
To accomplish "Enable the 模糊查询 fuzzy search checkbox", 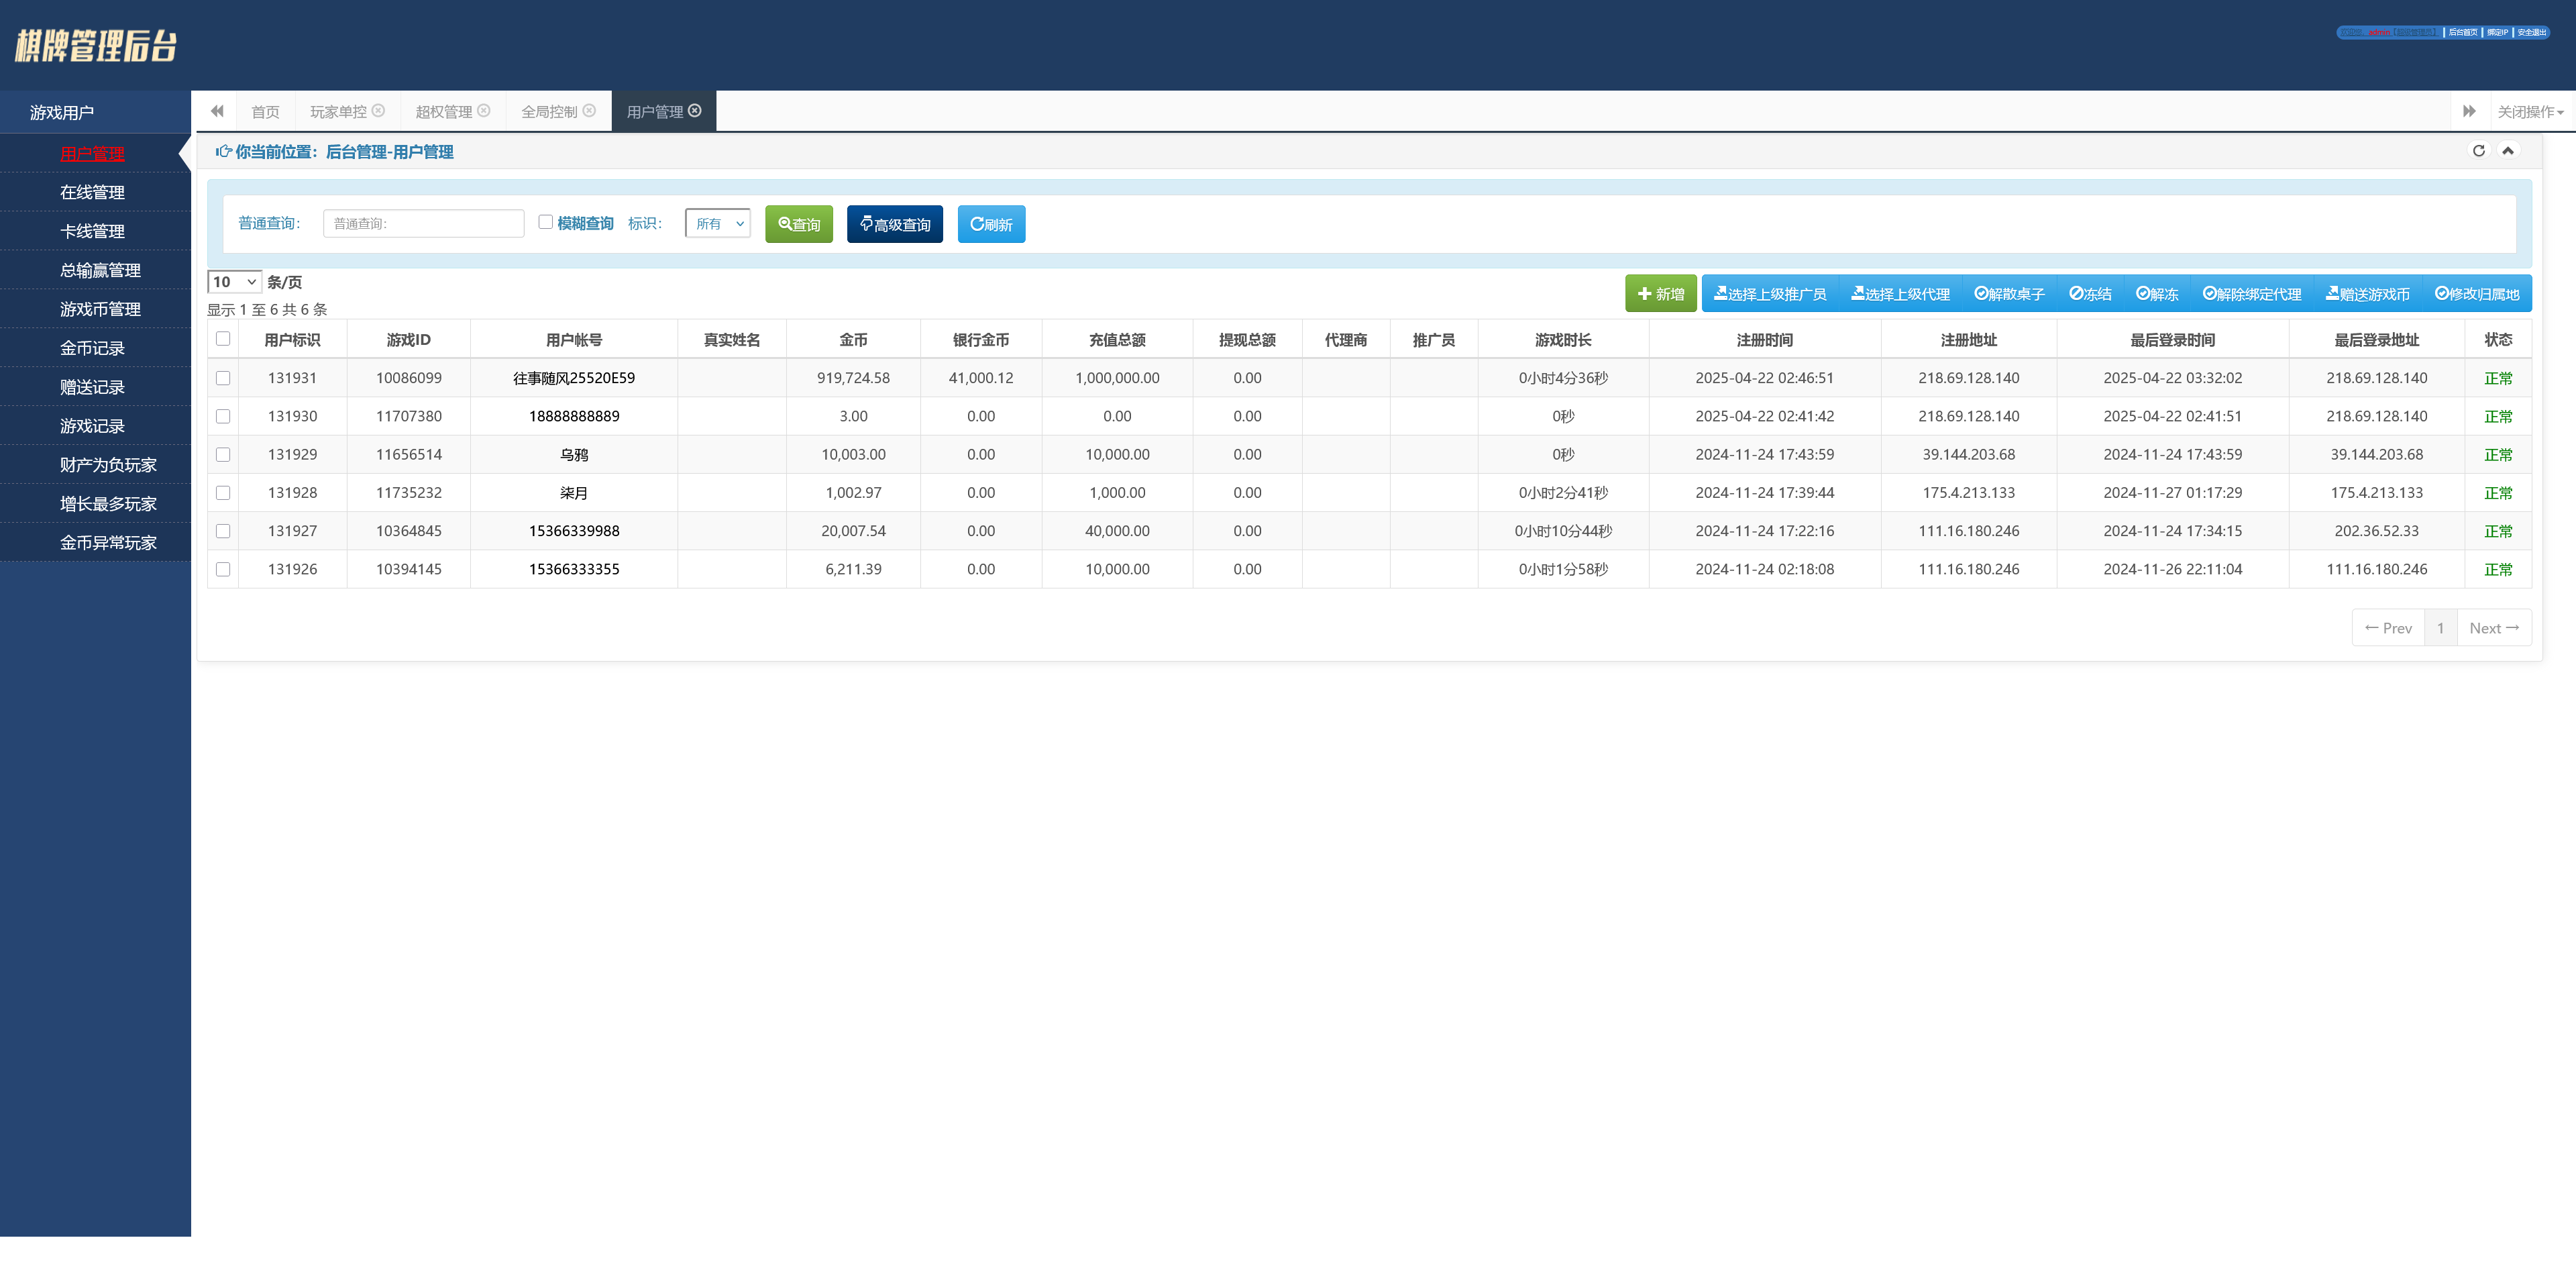I will pos(545,222).
